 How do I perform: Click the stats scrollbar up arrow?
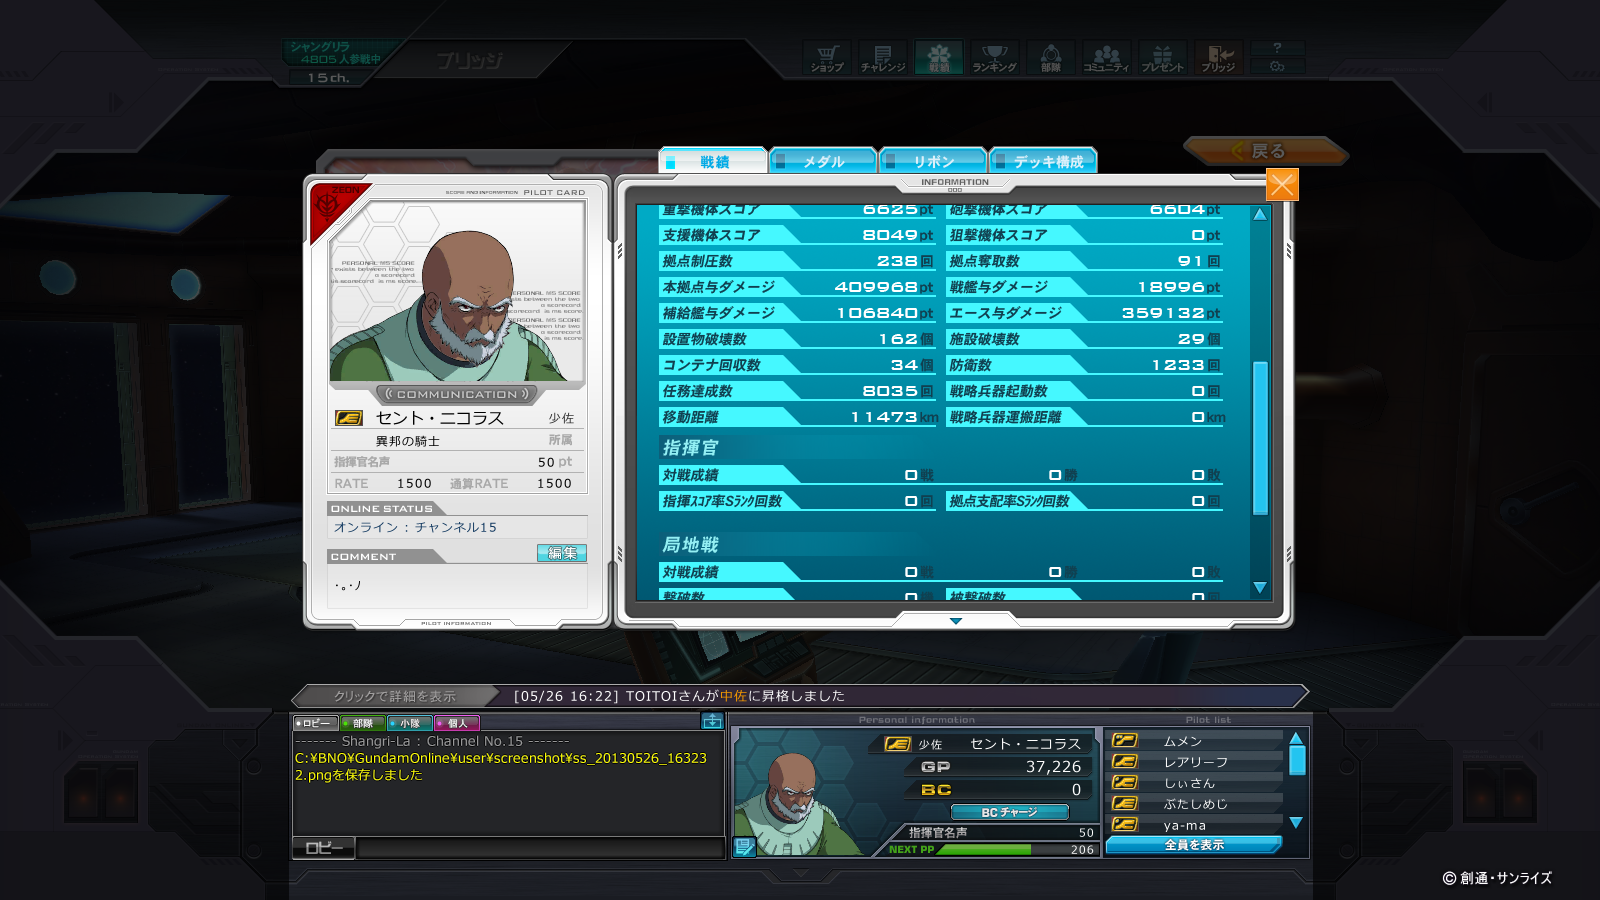click(x=1260, y=215)
